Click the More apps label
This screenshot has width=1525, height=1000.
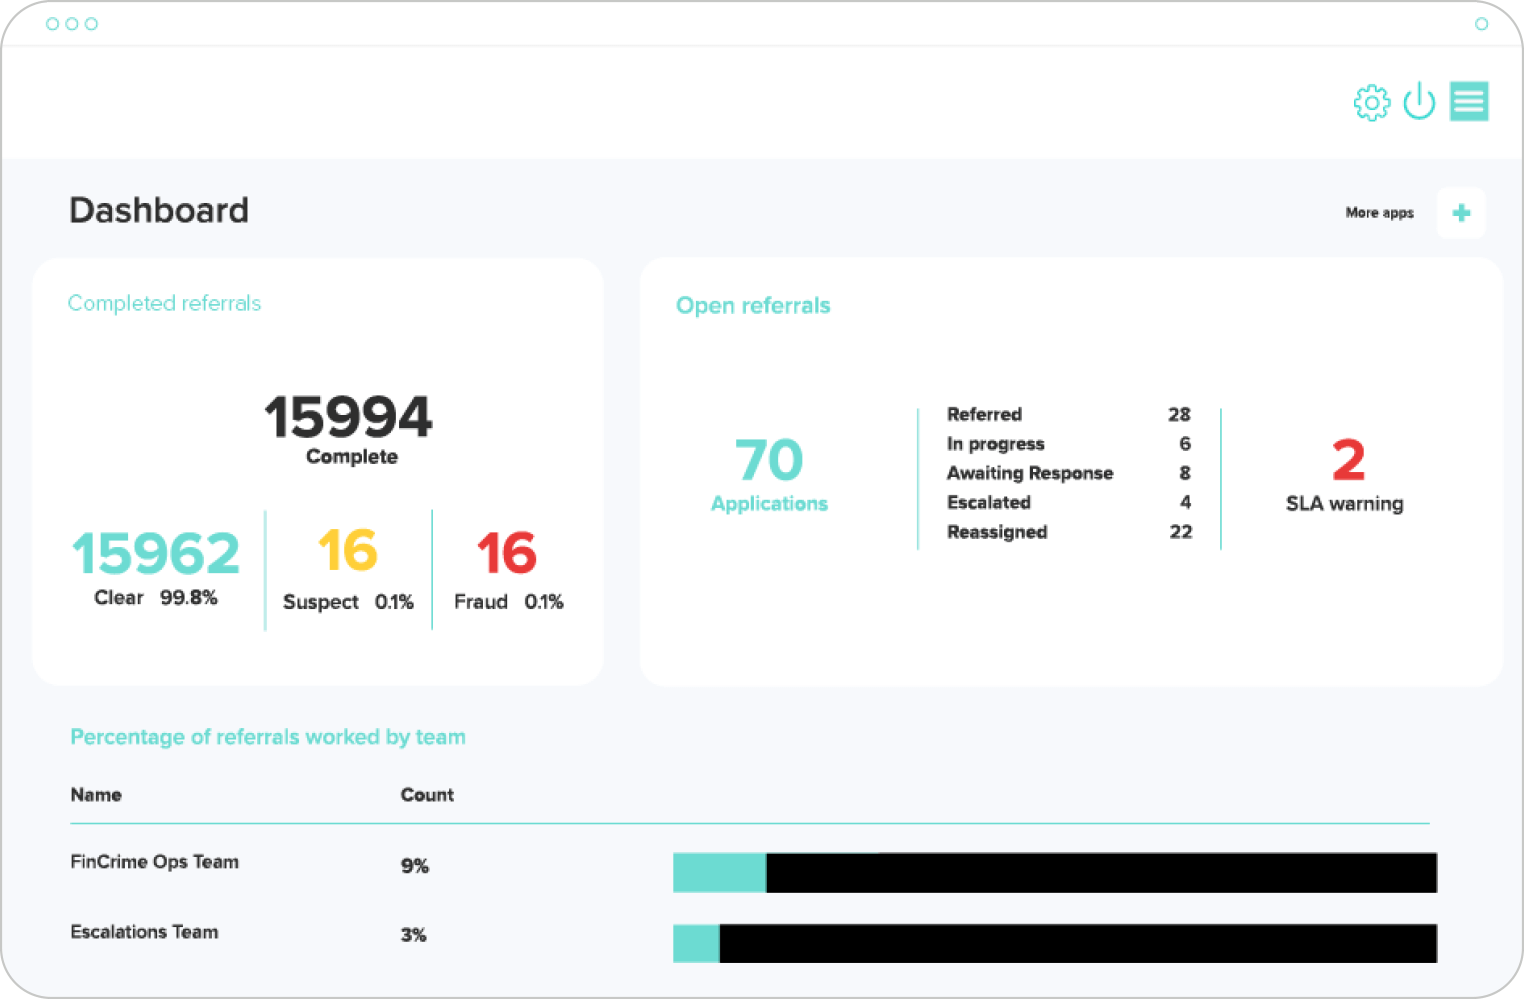(1379, 212)
